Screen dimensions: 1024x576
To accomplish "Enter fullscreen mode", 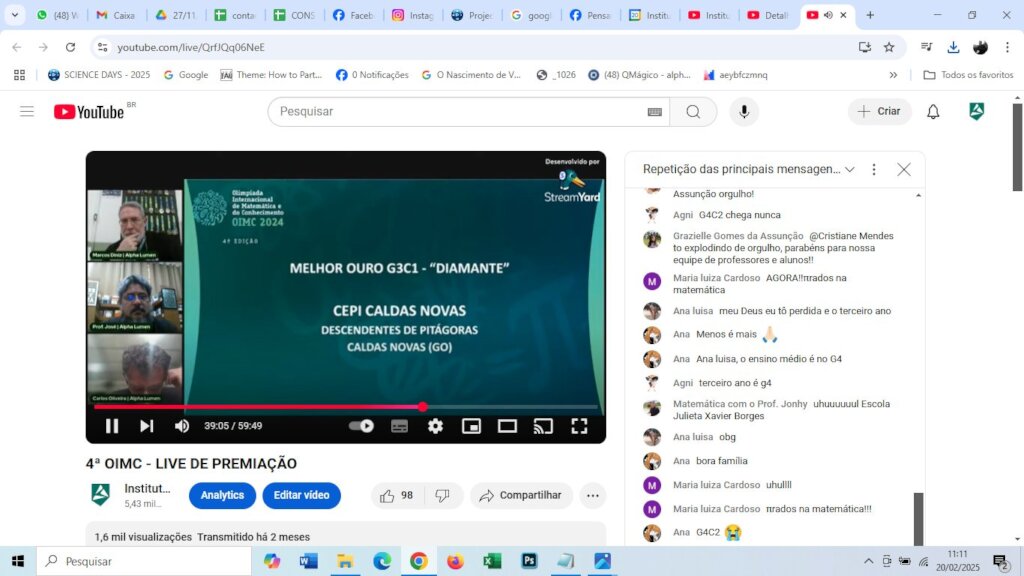I will pyautogui.click(x=579, y=426).
